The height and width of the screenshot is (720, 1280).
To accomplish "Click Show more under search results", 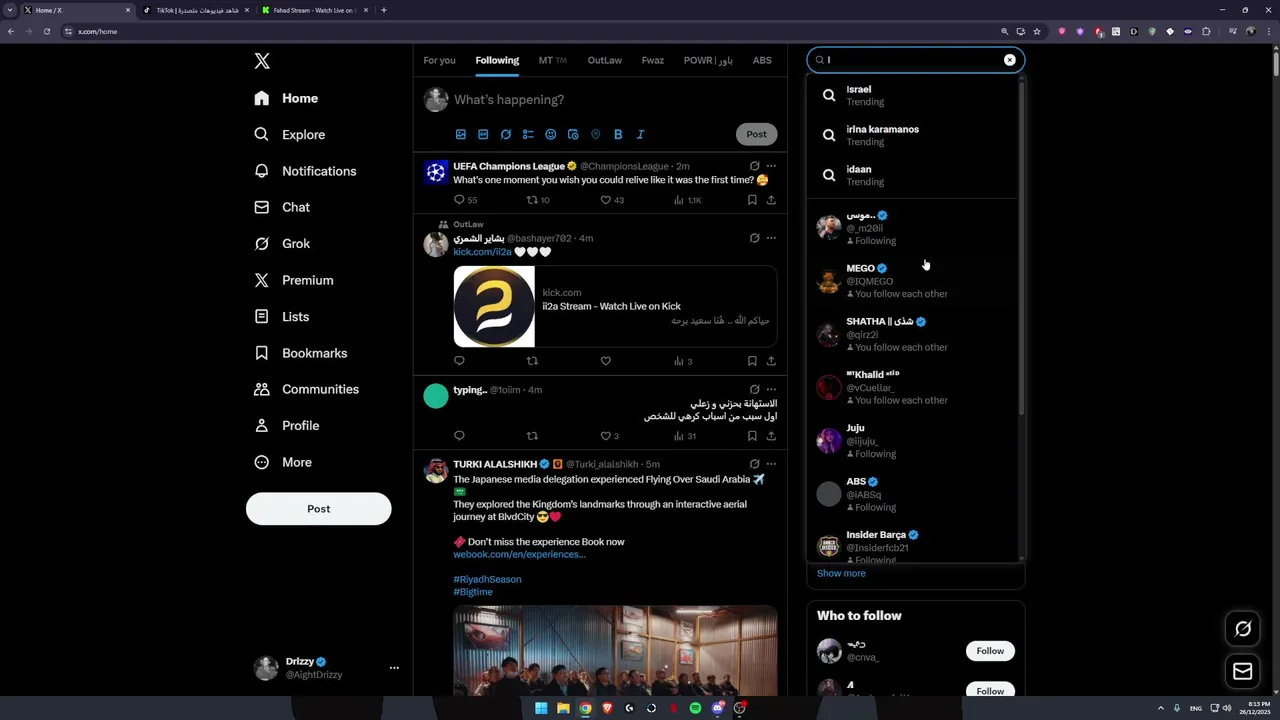I will (x=841, y=573).
